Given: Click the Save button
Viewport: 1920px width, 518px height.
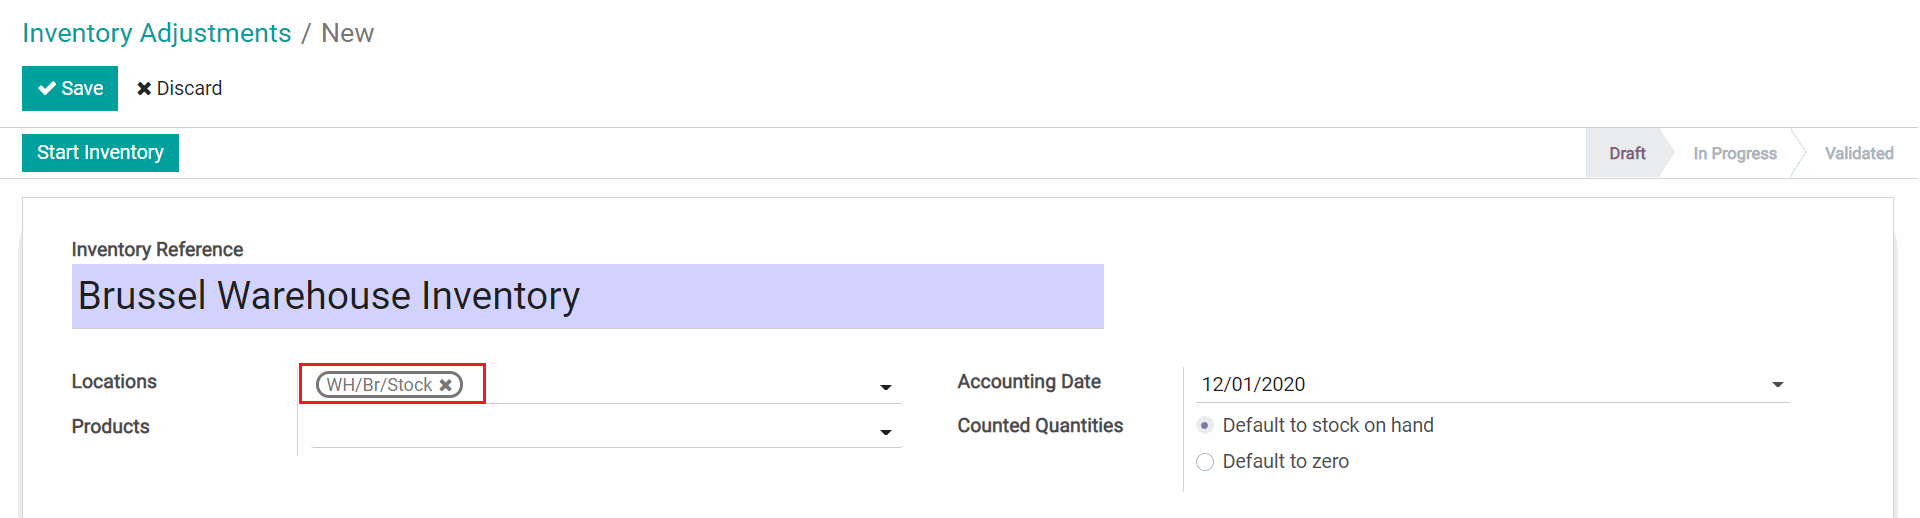Looking at the screenshot, I should (70, 88).
